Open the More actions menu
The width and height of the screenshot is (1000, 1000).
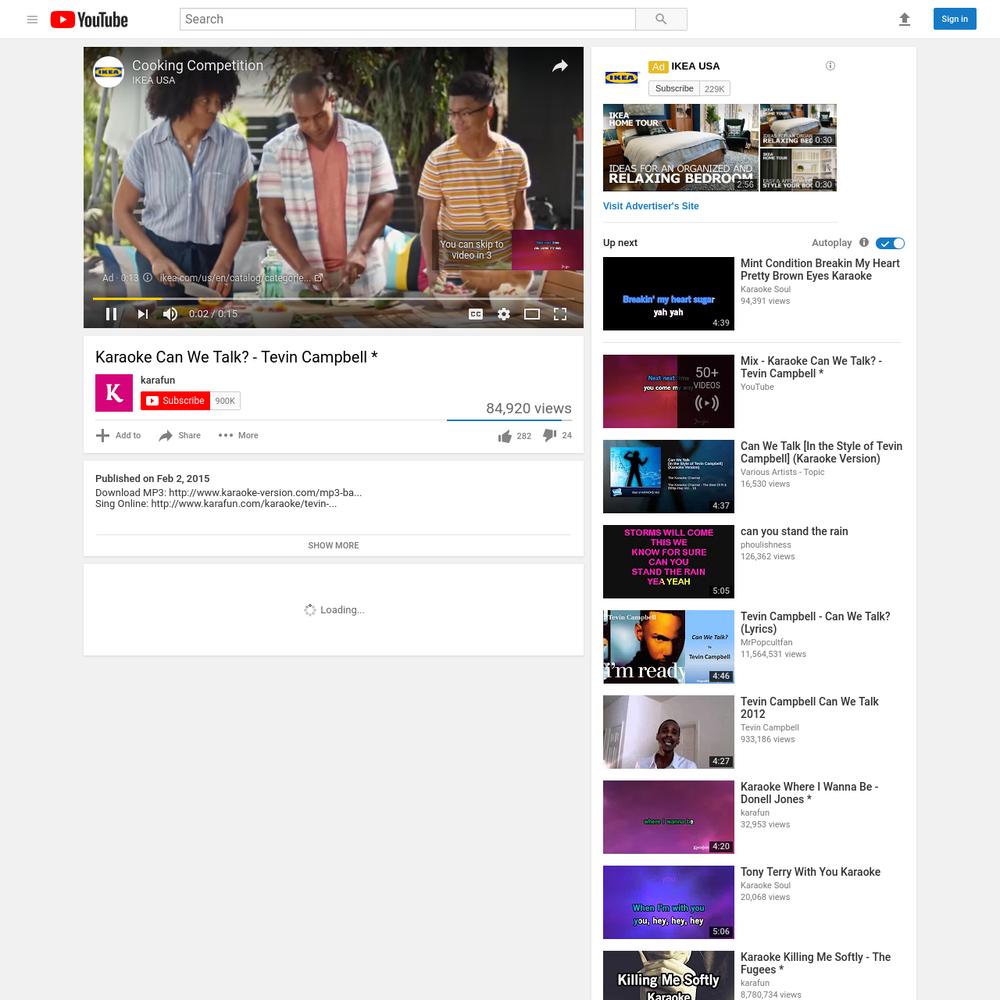click(x=239, y=435)
